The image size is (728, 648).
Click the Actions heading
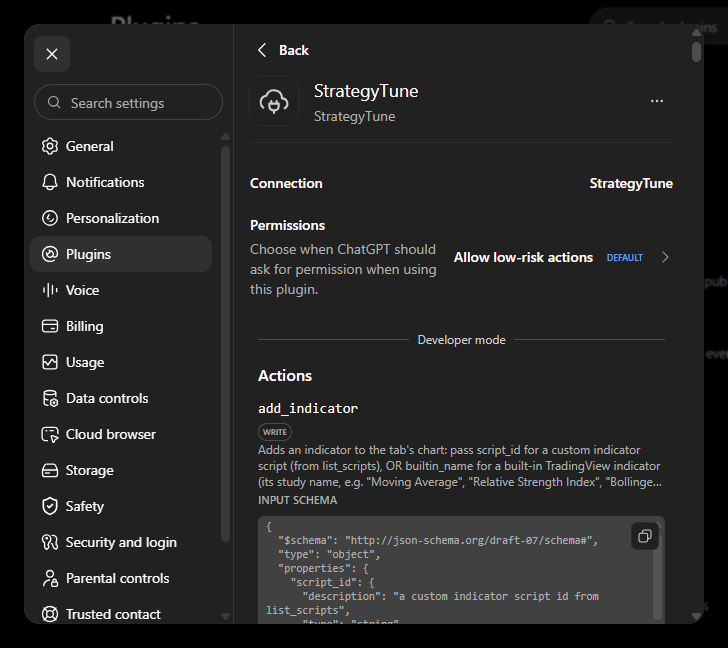pos(285,376)
